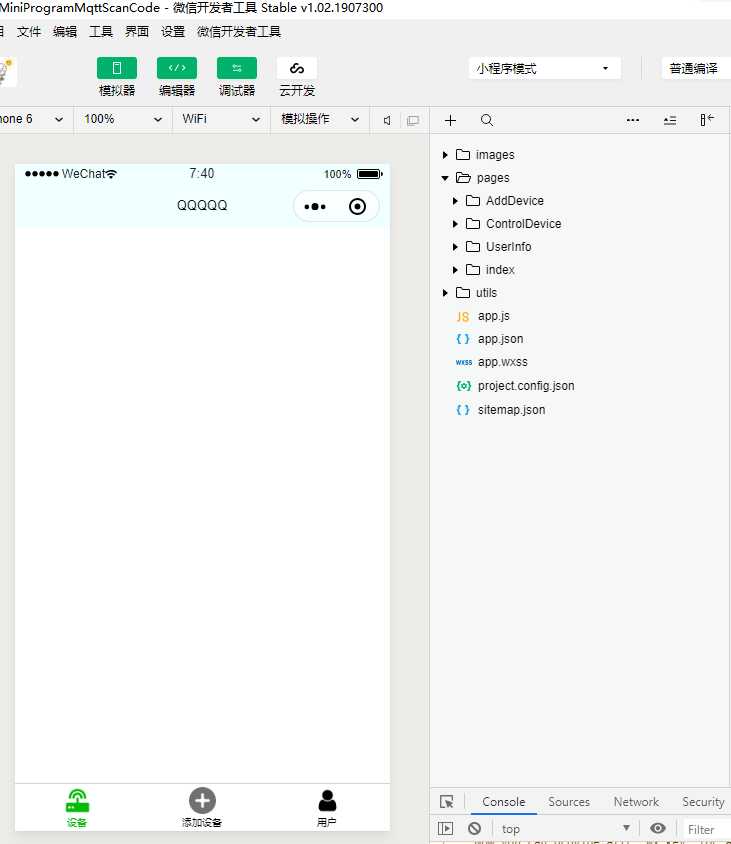Image resolution: width=731 pixels, height=844 pixels.
Task: Click the element inspector arrow icon
Action: [447, 801]
